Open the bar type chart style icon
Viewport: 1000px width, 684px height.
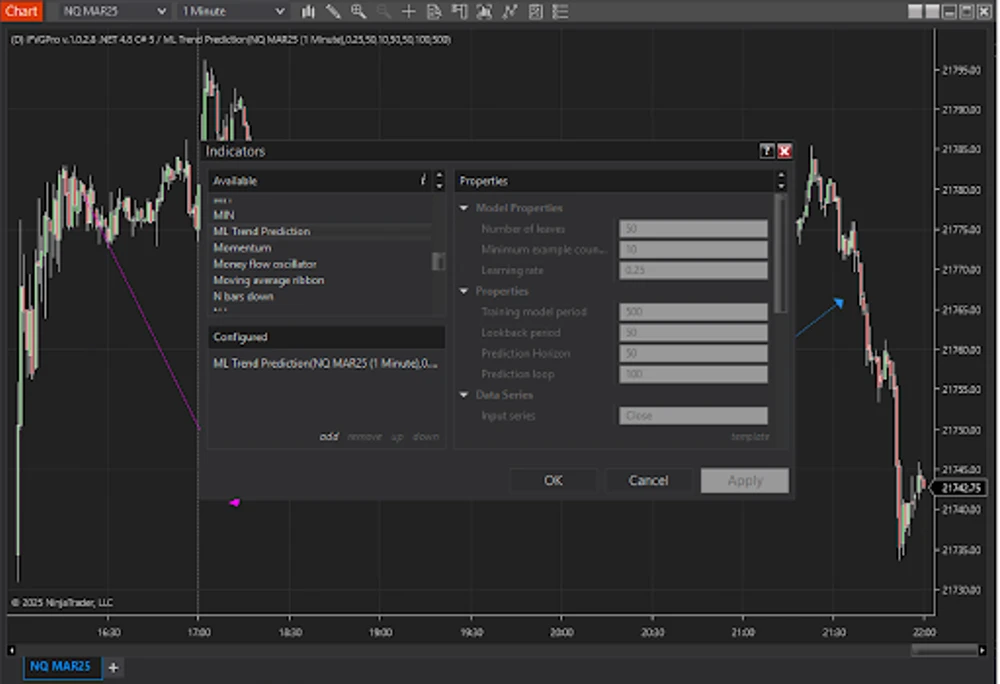308,11
